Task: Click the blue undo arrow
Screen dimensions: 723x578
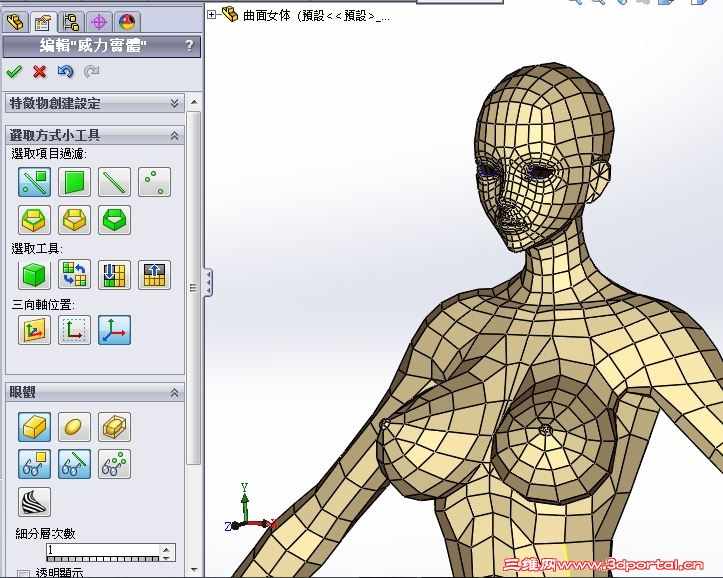Action: [65, 71]
